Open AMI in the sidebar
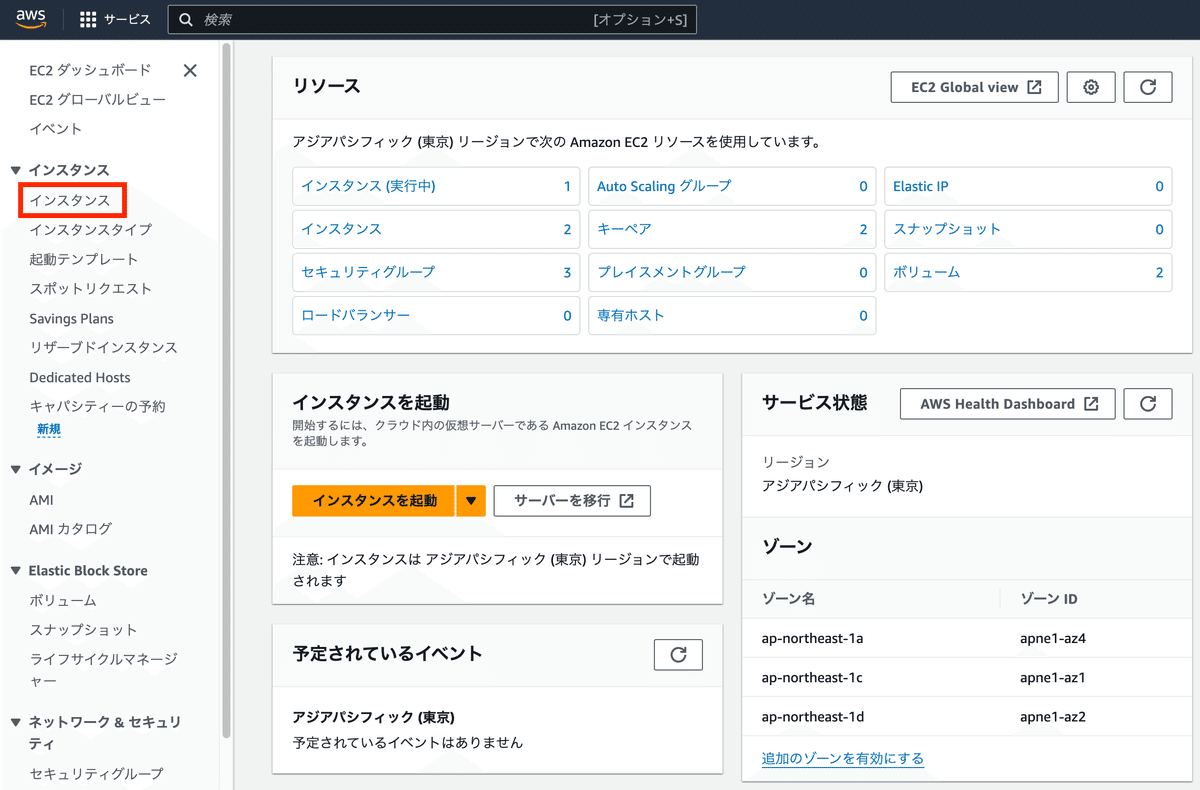This screenshot has height=790, width=1200. click(41, 500)
